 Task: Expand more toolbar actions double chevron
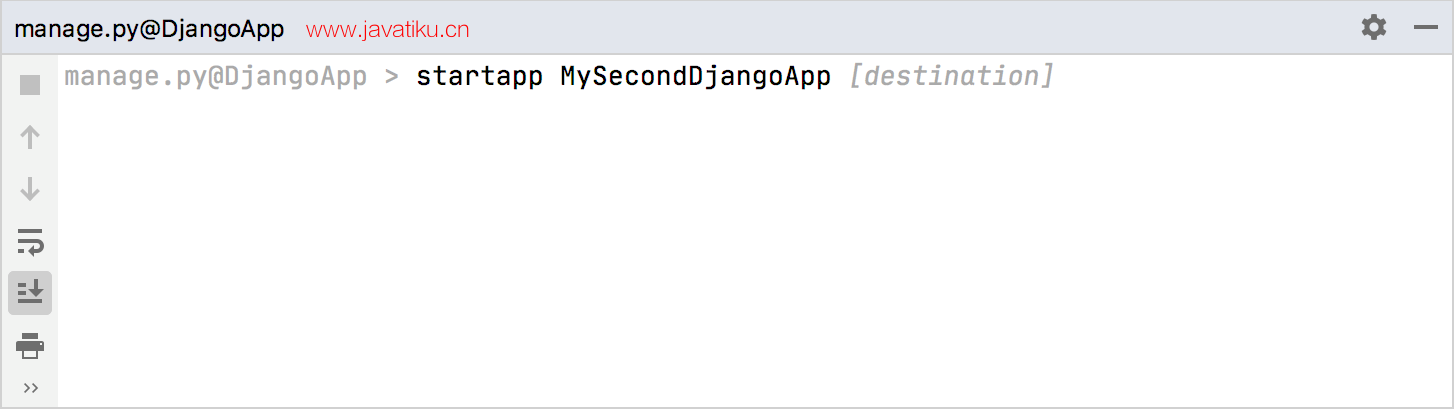pos(30,387)
